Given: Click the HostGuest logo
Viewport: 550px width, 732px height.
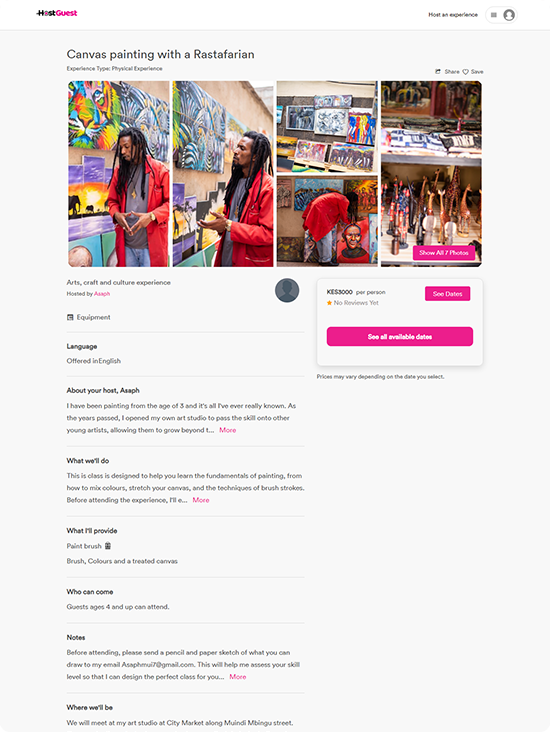Looking at the screenshot, I should 57,13.
